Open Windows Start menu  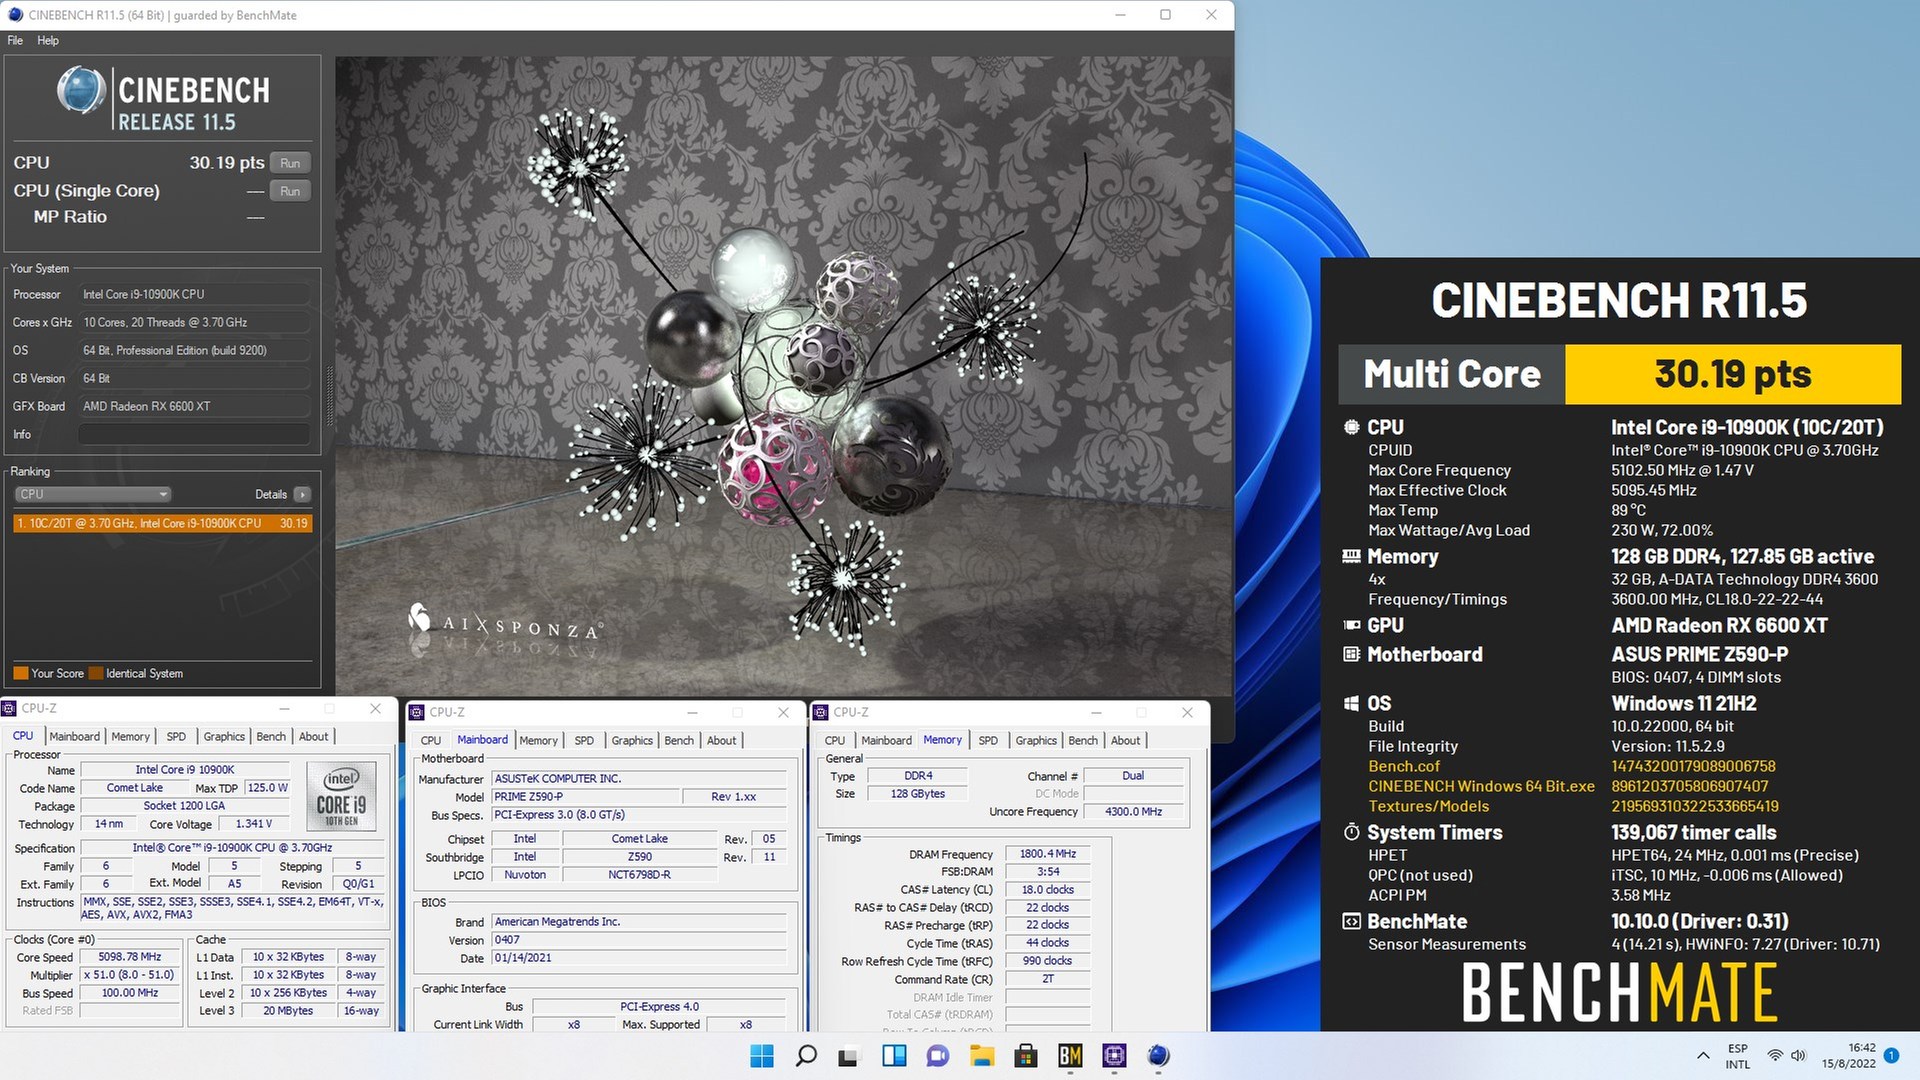pos(762,1056)
